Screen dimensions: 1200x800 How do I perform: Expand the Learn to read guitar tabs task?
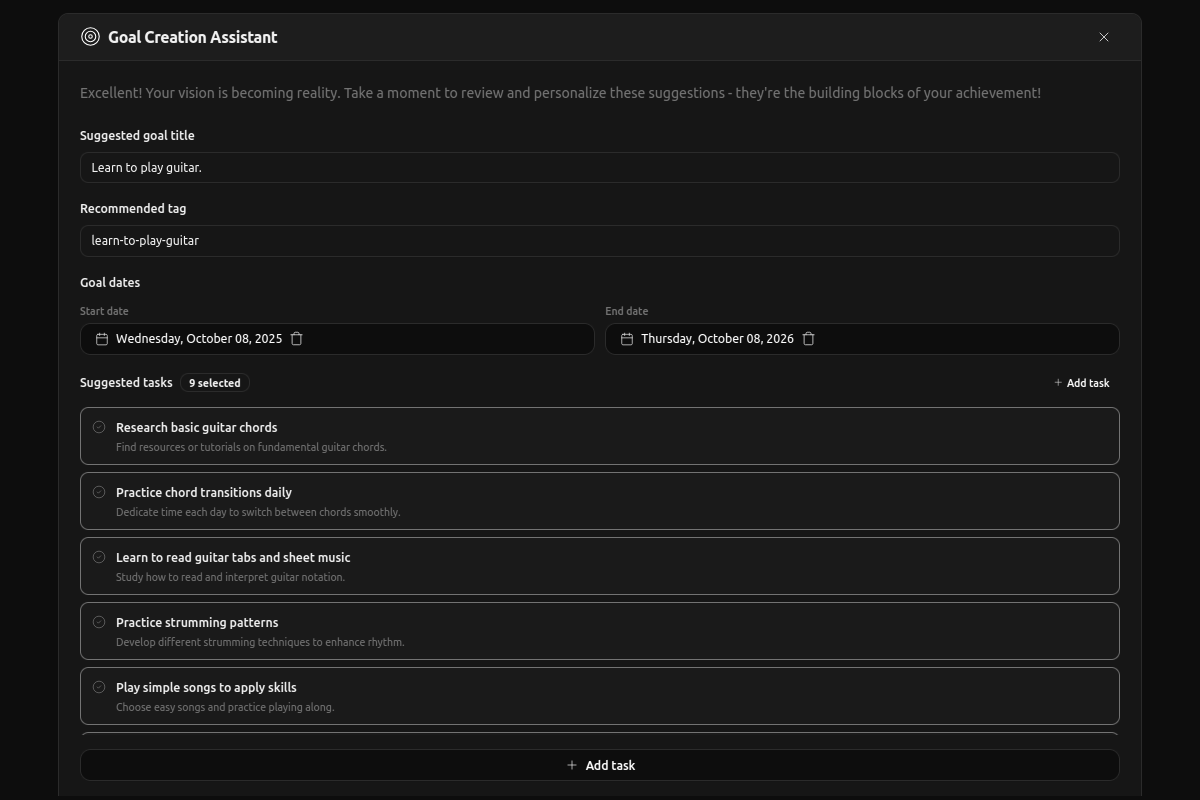click(600, 565)
